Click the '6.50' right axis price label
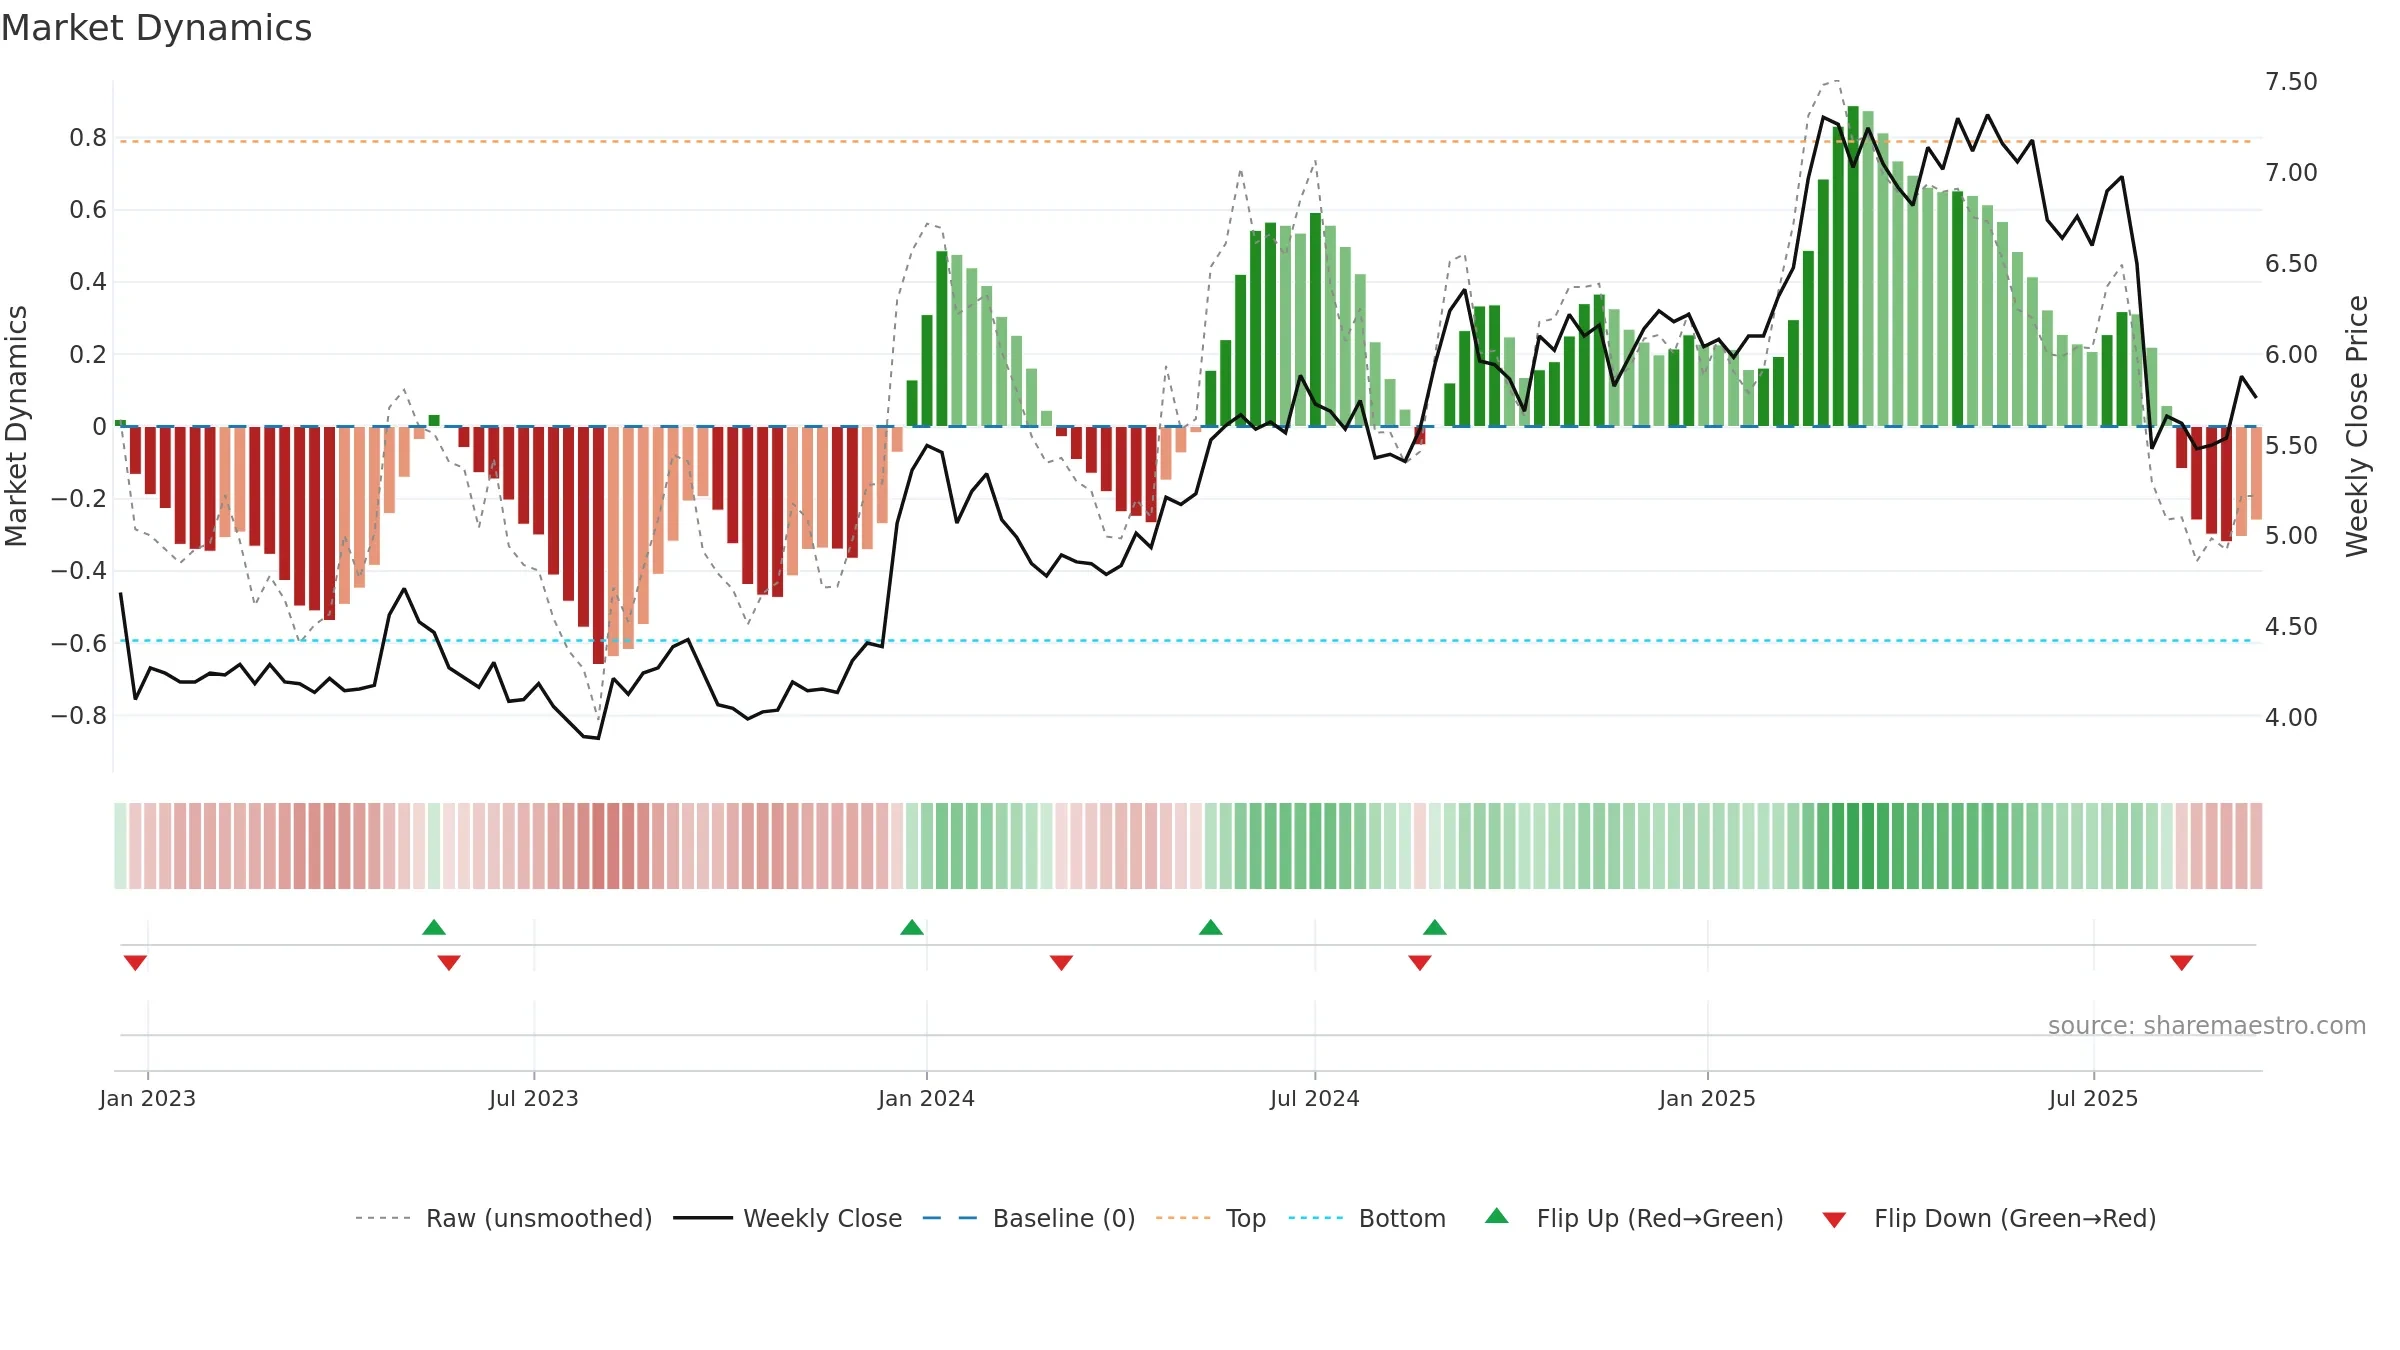This screenshot has width=2400, height=1350. point(2291,264)
